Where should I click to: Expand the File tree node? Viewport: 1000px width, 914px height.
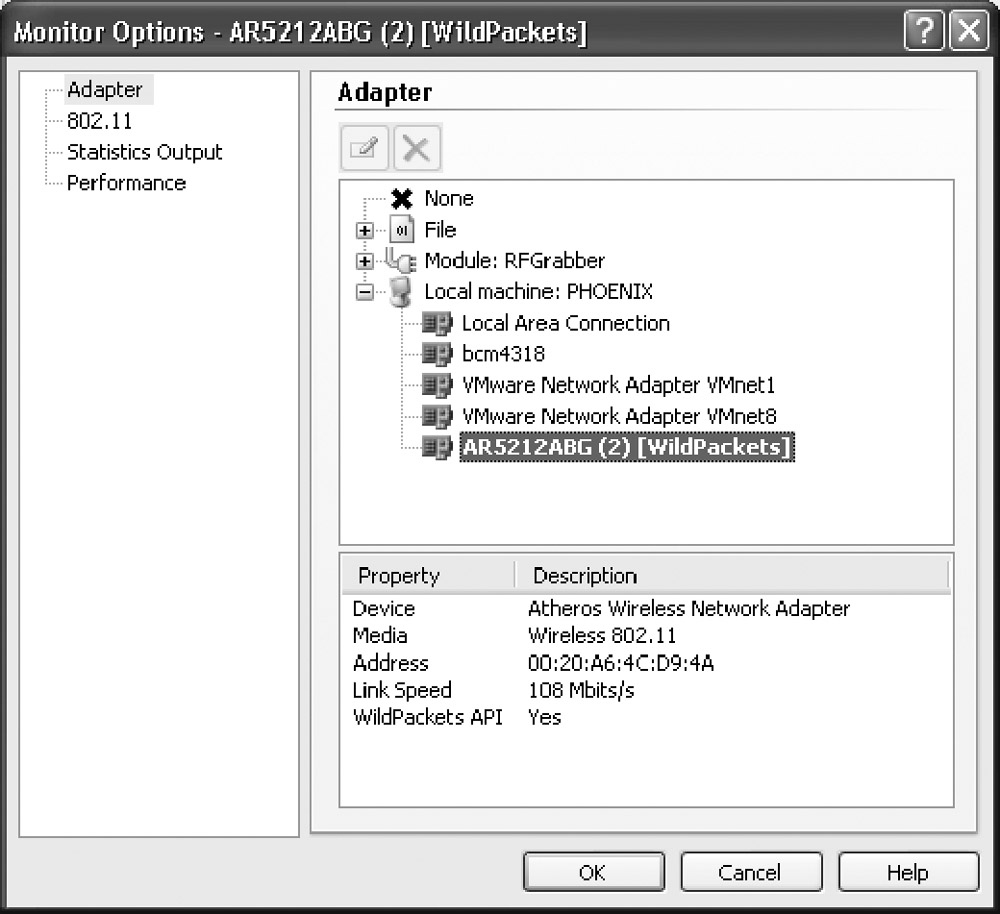[365, 230]
